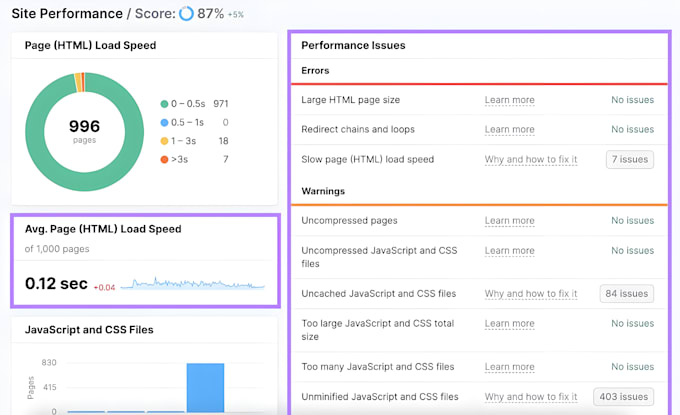
Task: Click the tall blue bar in the chart
Action: coord(206,388)
